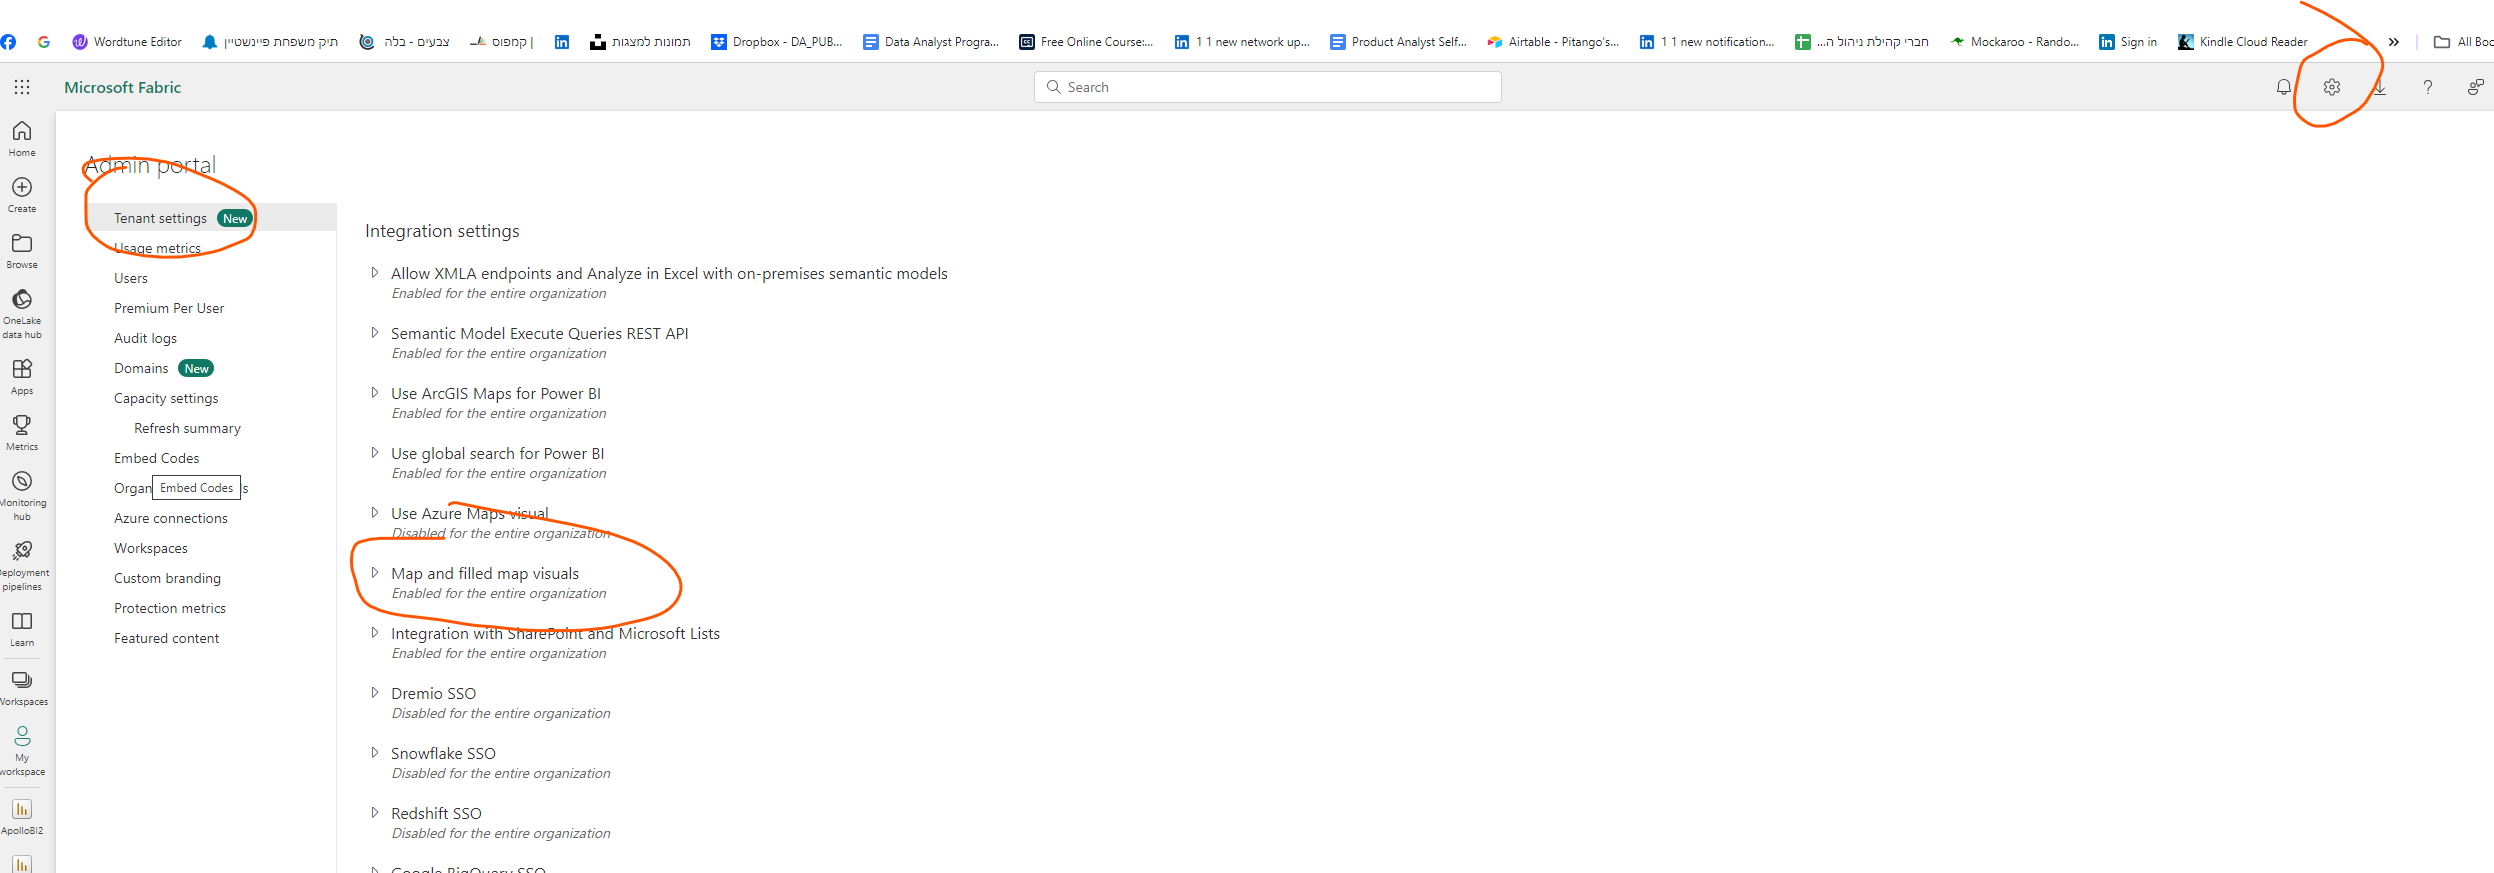The image size is (2494, 873).
Task: Expand Map and filled map visuals
Action: click(375, 573)
